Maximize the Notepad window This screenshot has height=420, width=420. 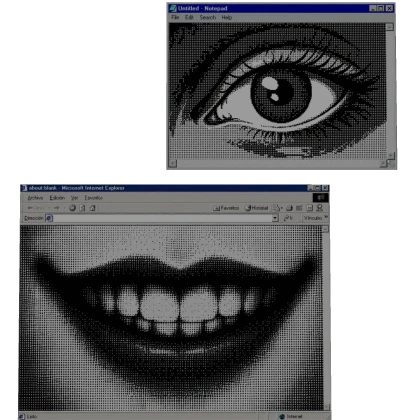380,8
